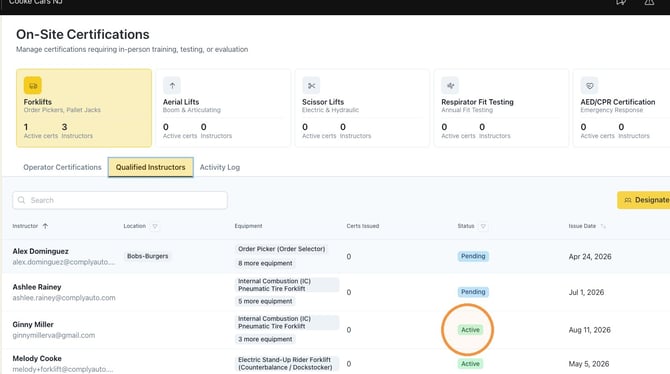Viewport: 670px width, 374px height.
Task: Click the Aug 11, 2026 date
Action: (x=589, y=330)
